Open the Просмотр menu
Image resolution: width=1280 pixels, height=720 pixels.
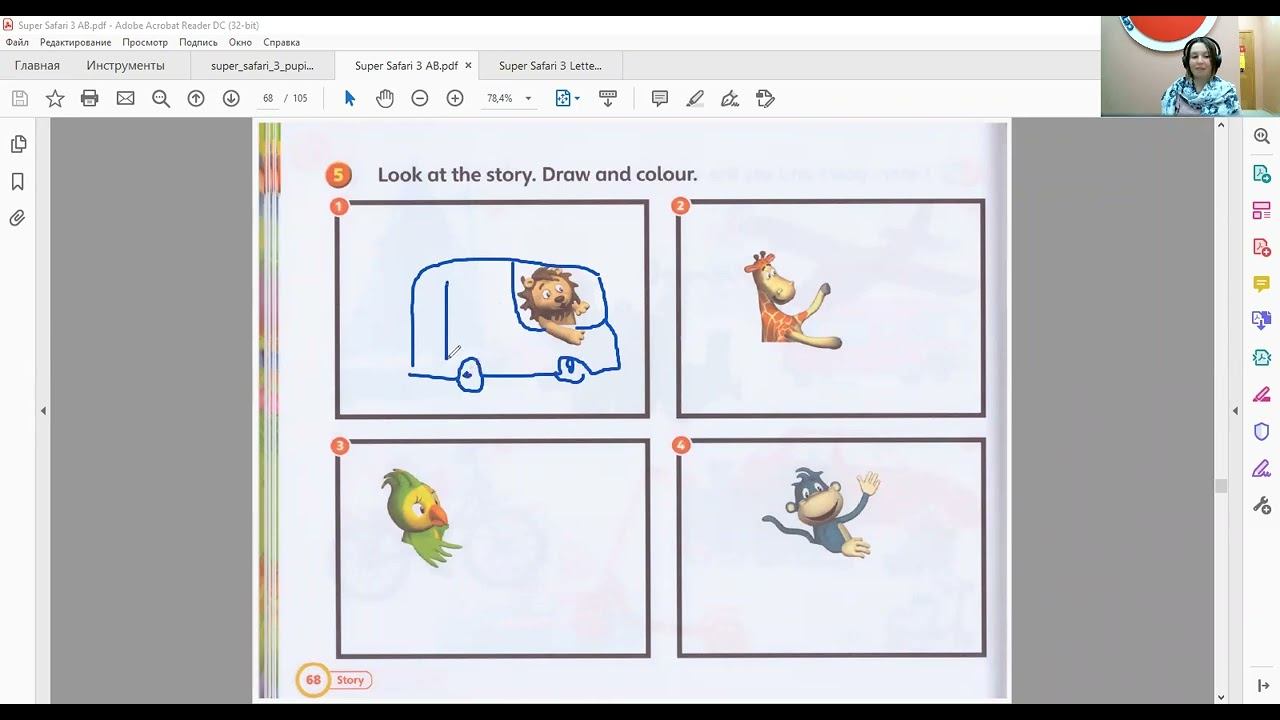145,42
